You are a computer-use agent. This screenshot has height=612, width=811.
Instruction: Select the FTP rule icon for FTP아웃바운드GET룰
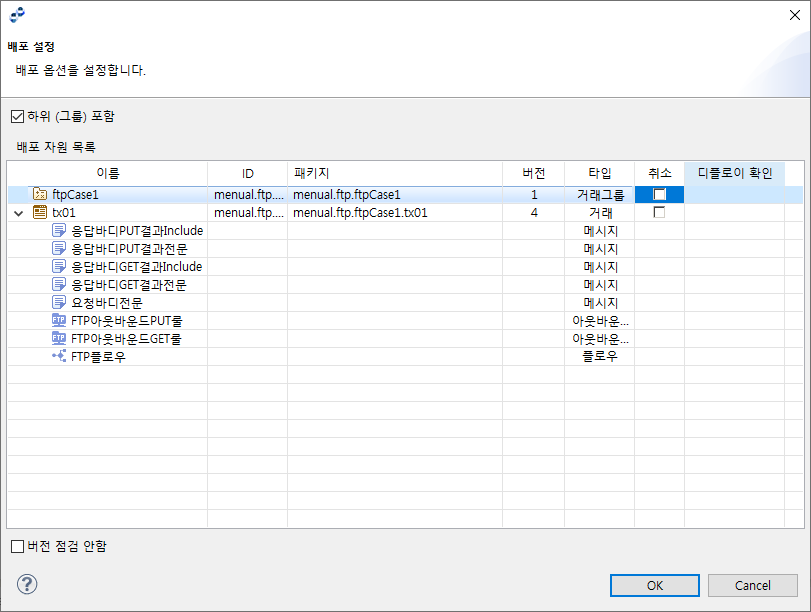click(x=58, y=338)
